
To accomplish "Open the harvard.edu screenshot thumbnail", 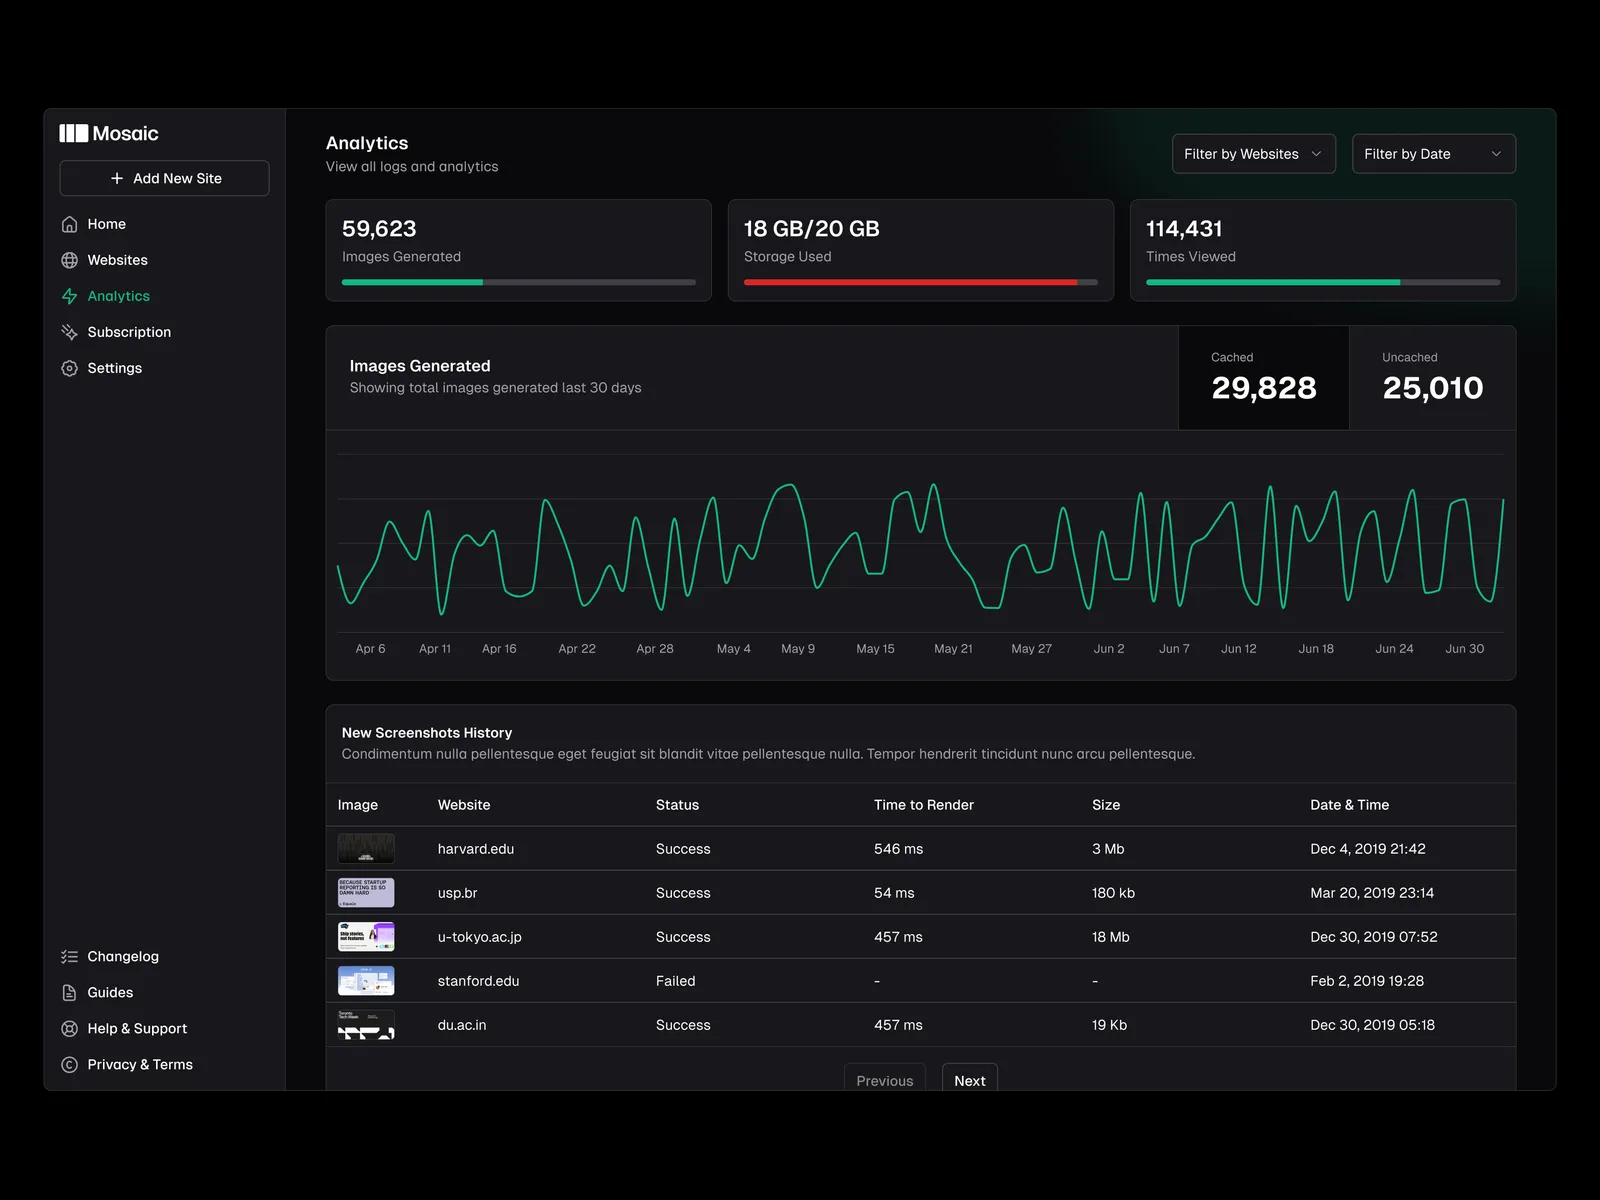I will point(366,849).
